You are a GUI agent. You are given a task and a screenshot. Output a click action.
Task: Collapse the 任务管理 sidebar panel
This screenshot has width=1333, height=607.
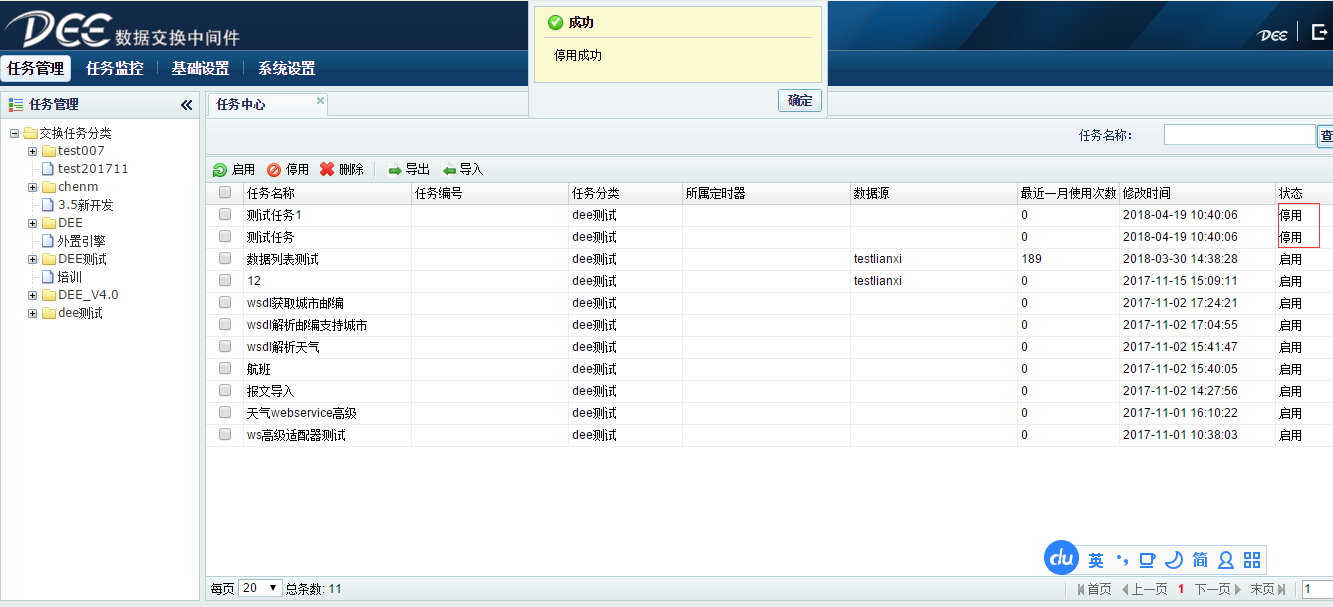click(186, 105)
